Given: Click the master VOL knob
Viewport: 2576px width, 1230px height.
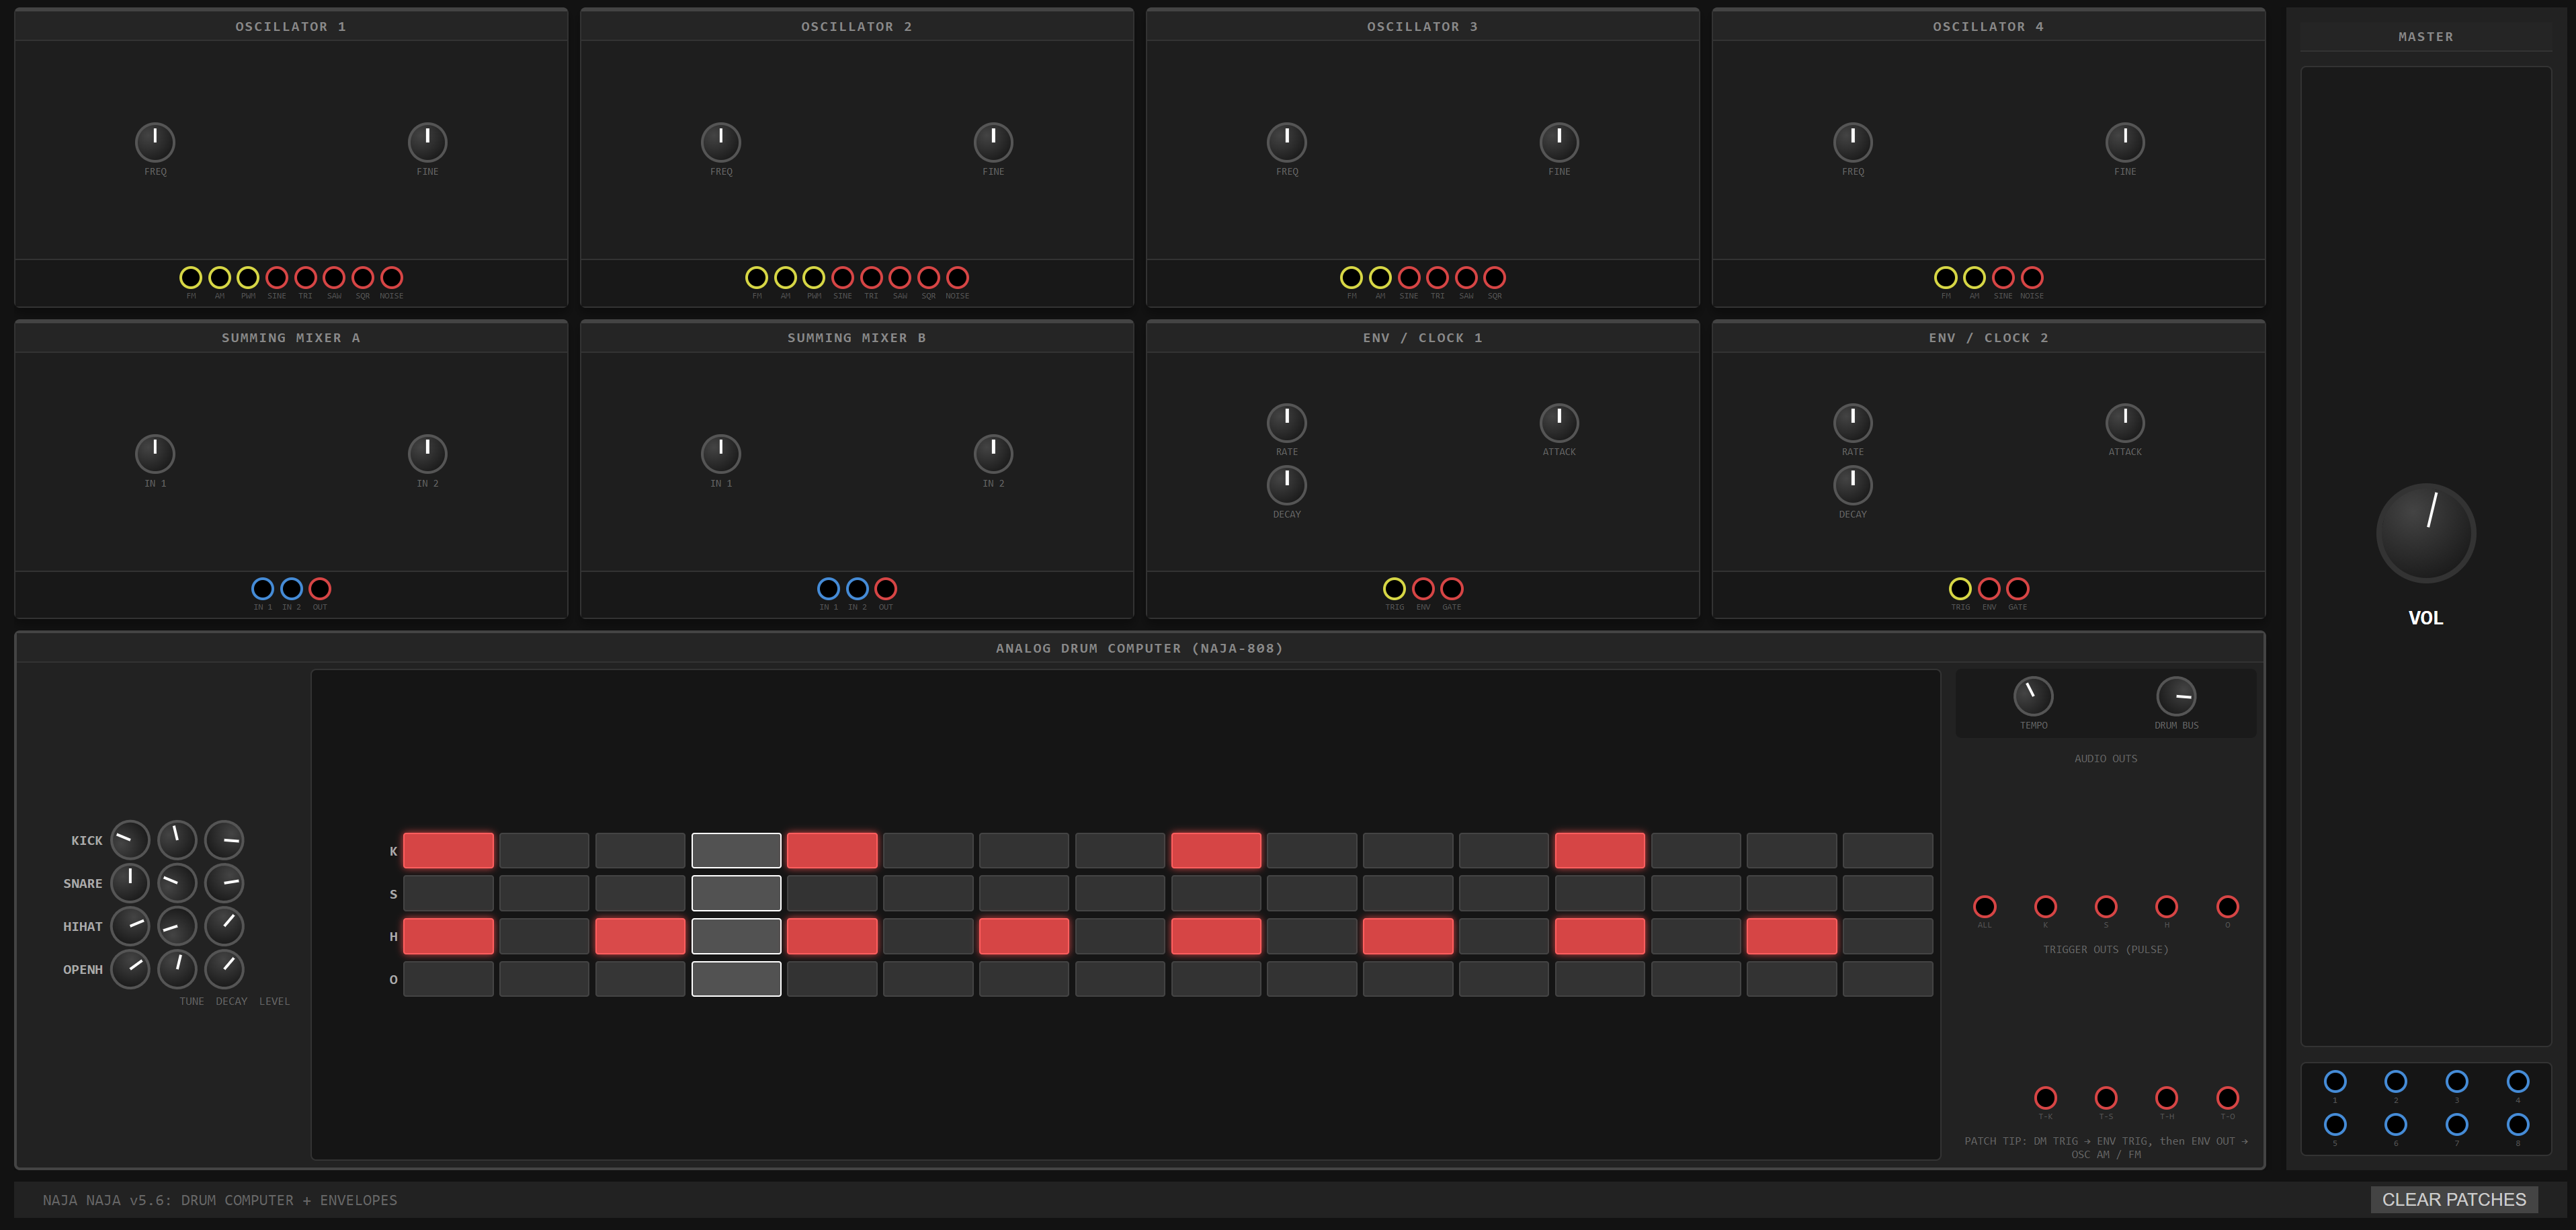Looking at the screenshot, I should pyautogui.click(x=2426, y=533).
